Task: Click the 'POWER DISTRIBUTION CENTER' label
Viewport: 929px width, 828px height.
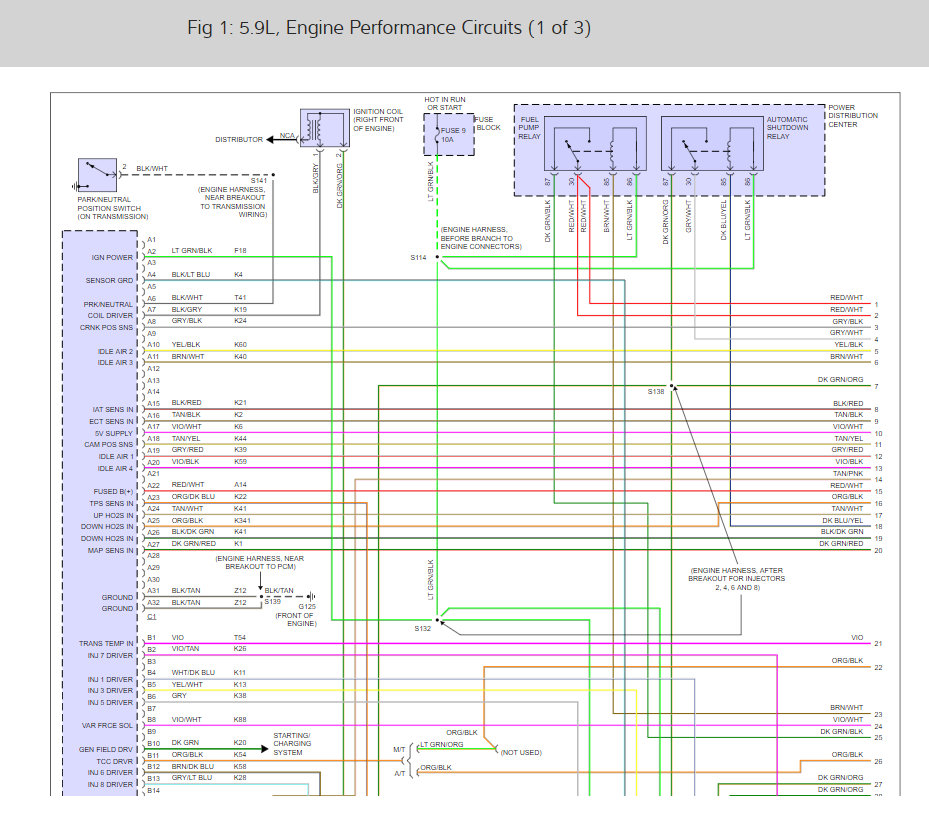Action: pos(853,116)
